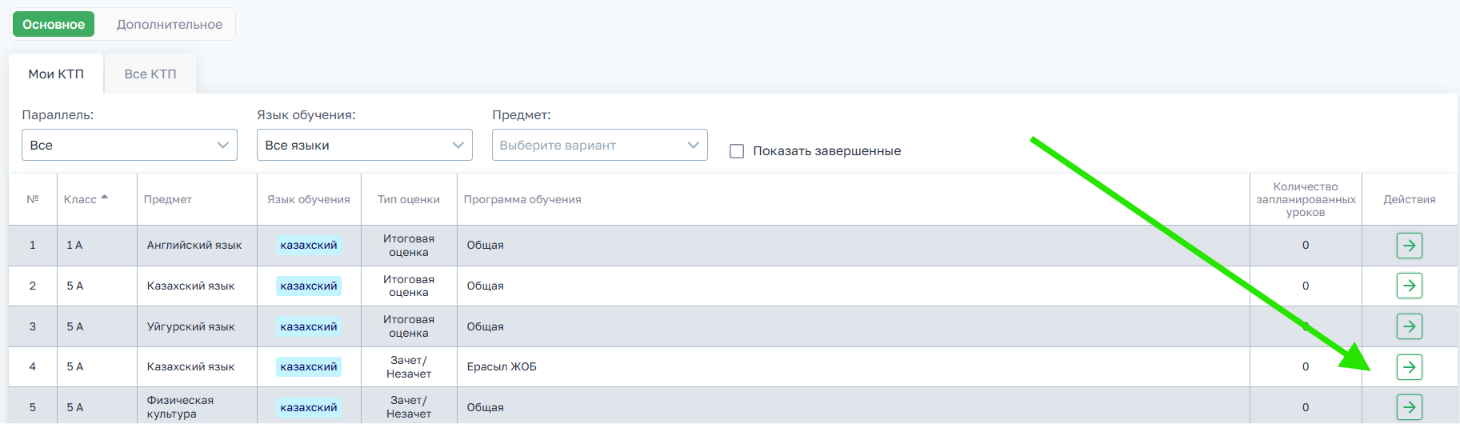Sort by the Класс column arrow
The width and height of the screenshot is (1460, 424).
(104, 198)
